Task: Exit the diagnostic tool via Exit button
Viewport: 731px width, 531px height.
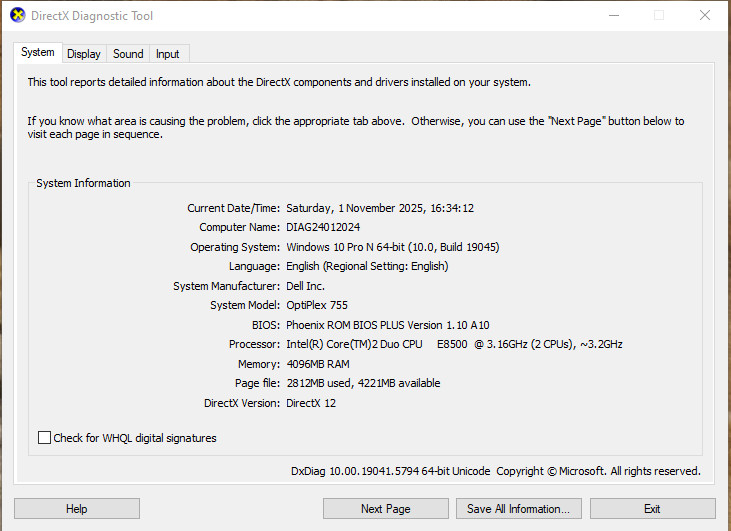Action: [652, 509]
